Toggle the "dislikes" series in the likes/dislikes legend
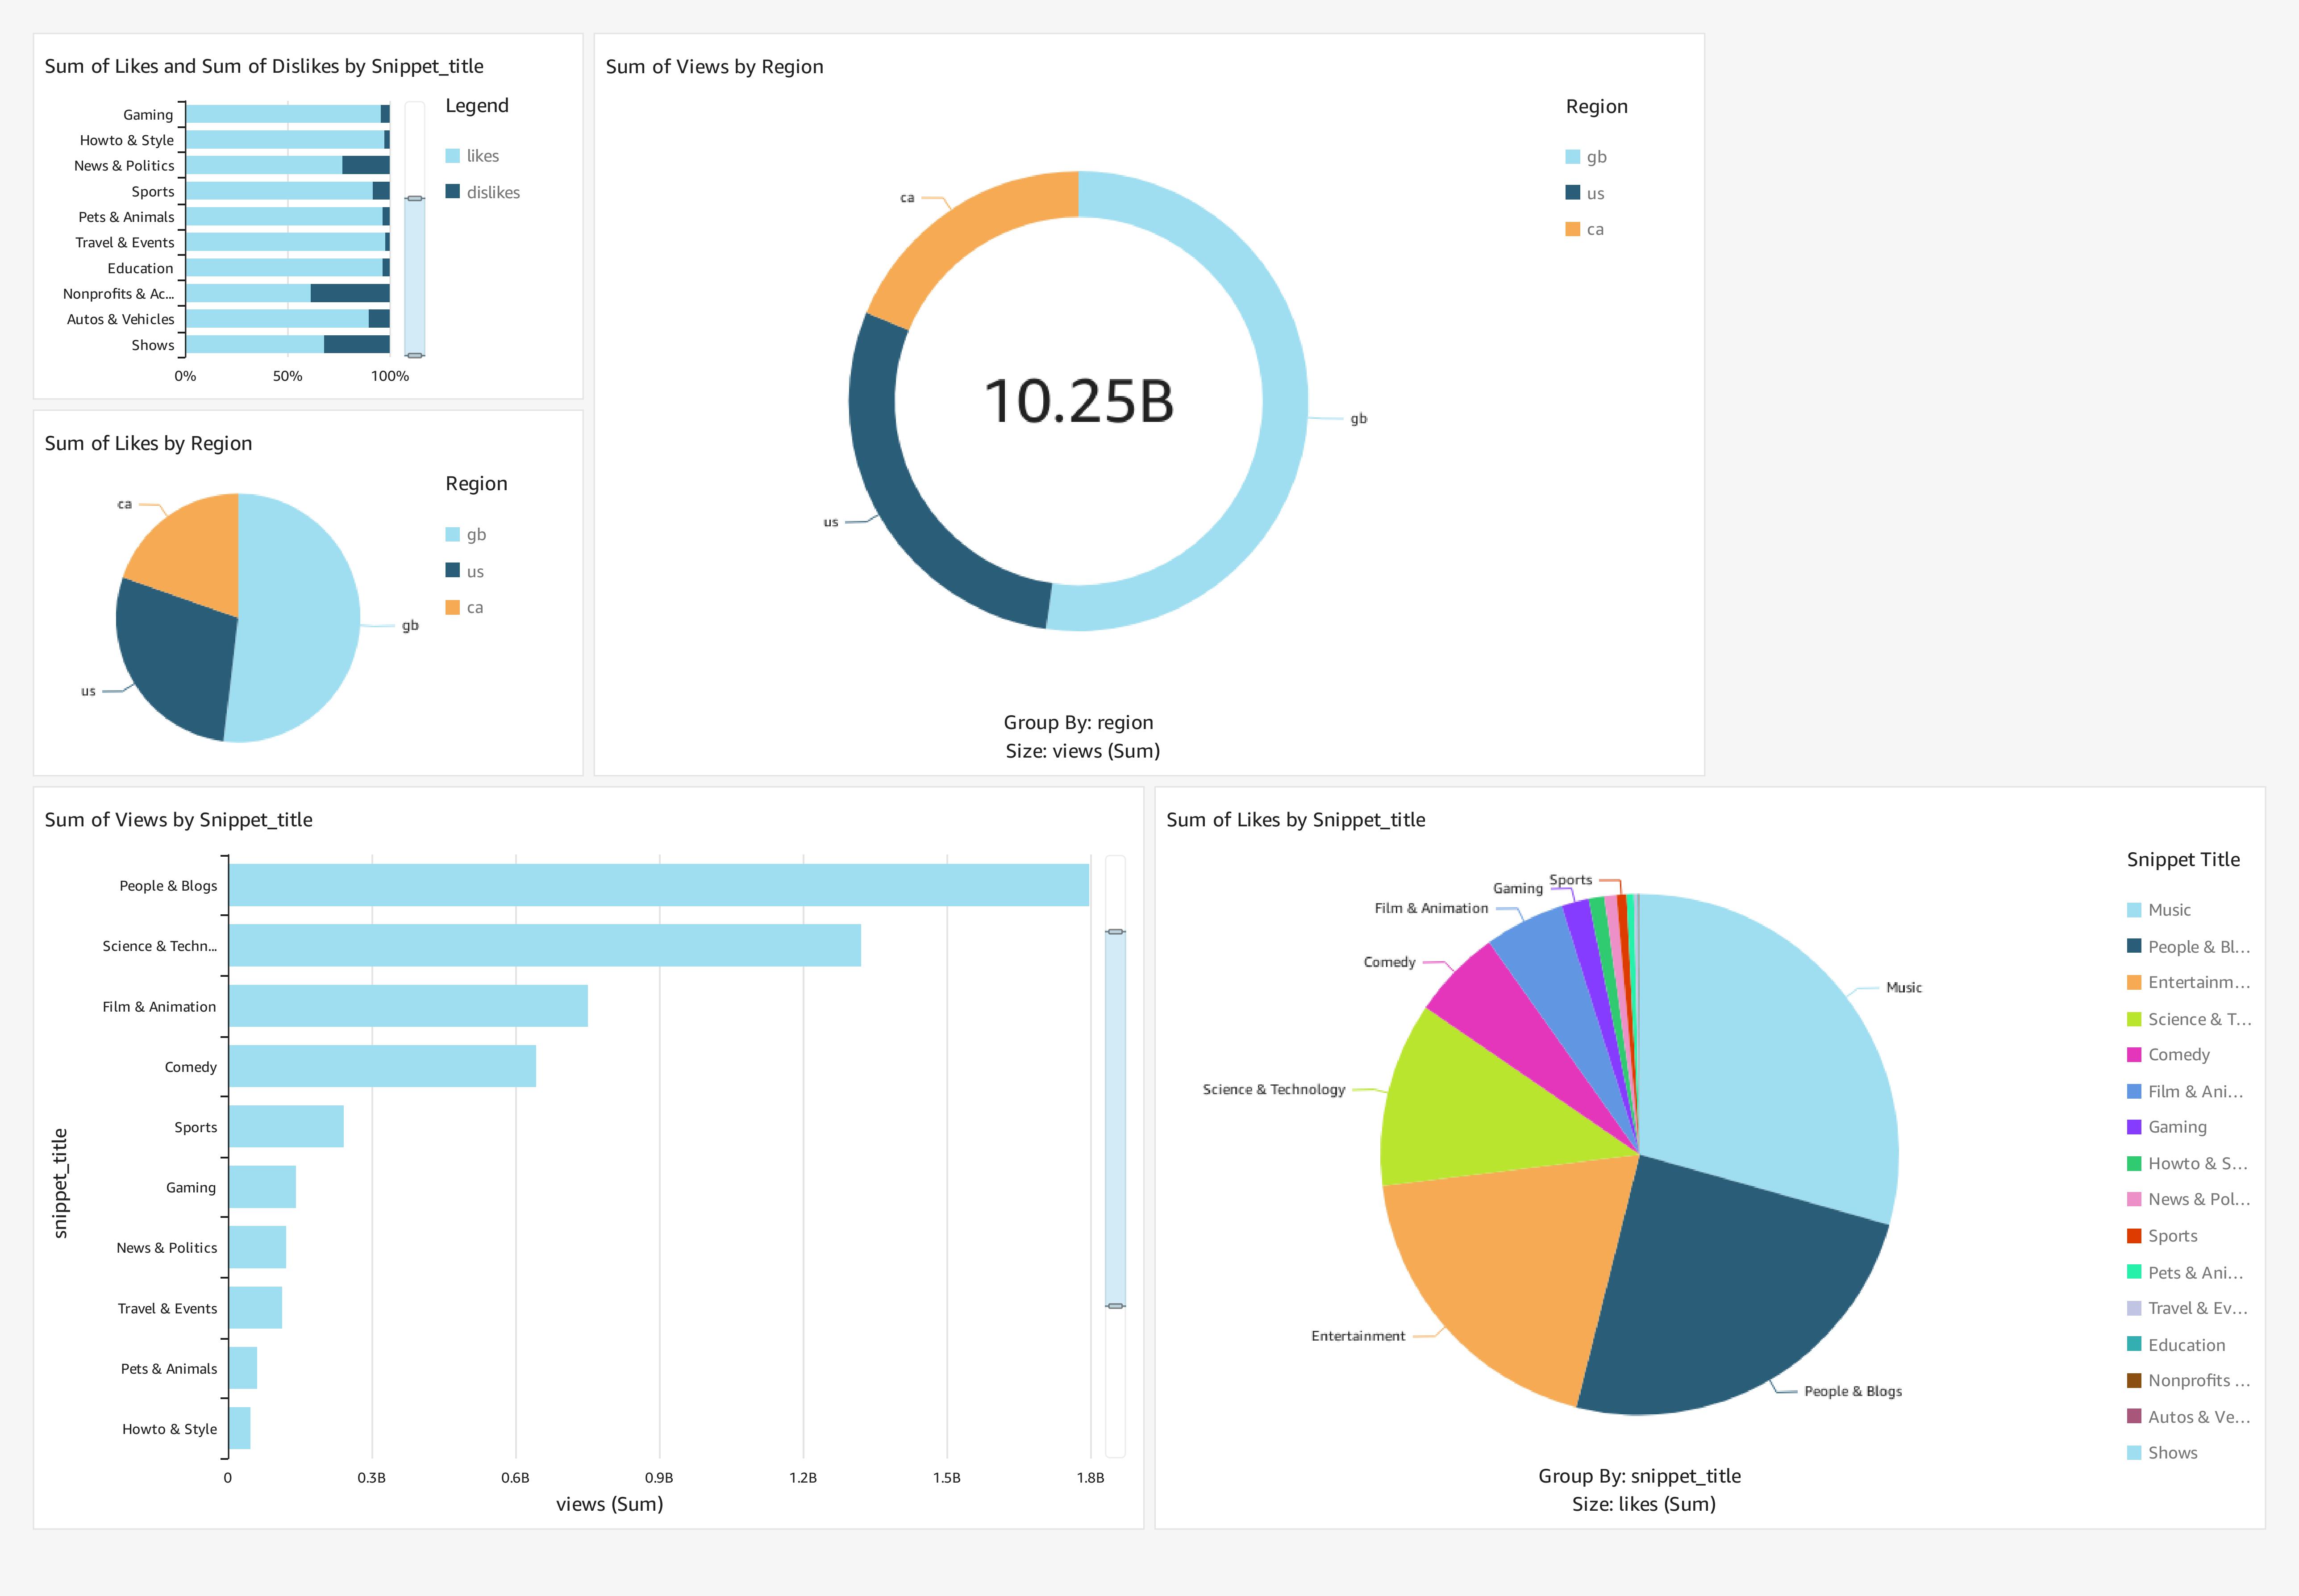The width and height of the screenshot is (2299, 1596). [x=453, y=191]
